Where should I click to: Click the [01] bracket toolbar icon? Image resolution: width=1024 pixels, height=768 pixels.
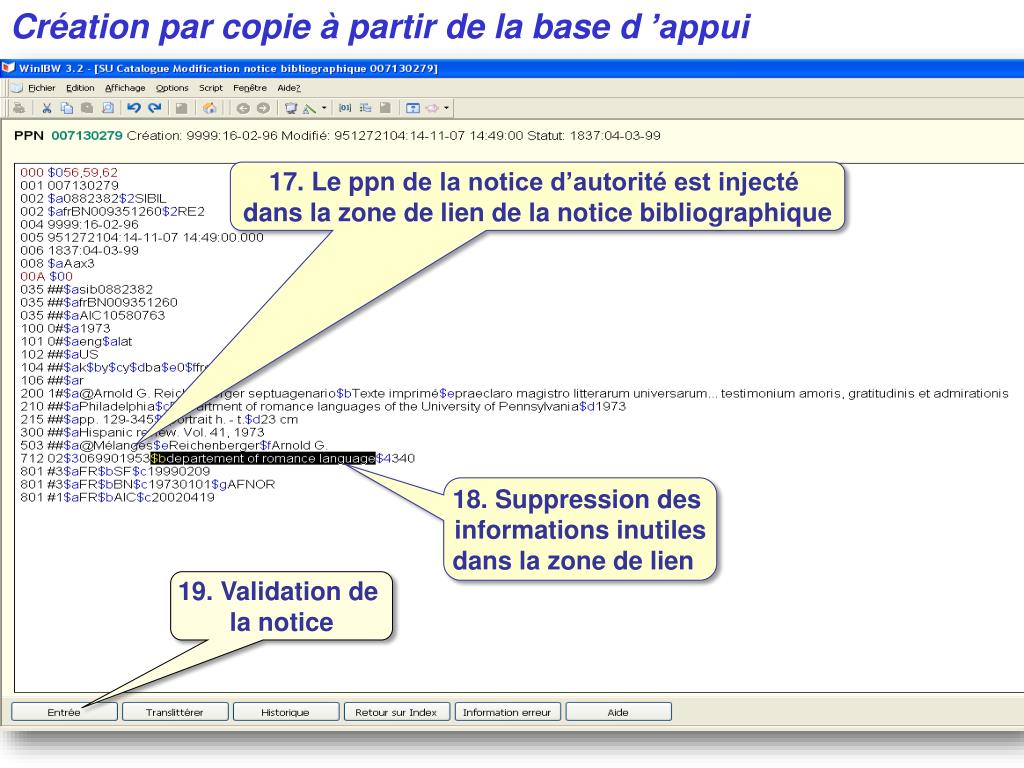[x=345, y=108]
